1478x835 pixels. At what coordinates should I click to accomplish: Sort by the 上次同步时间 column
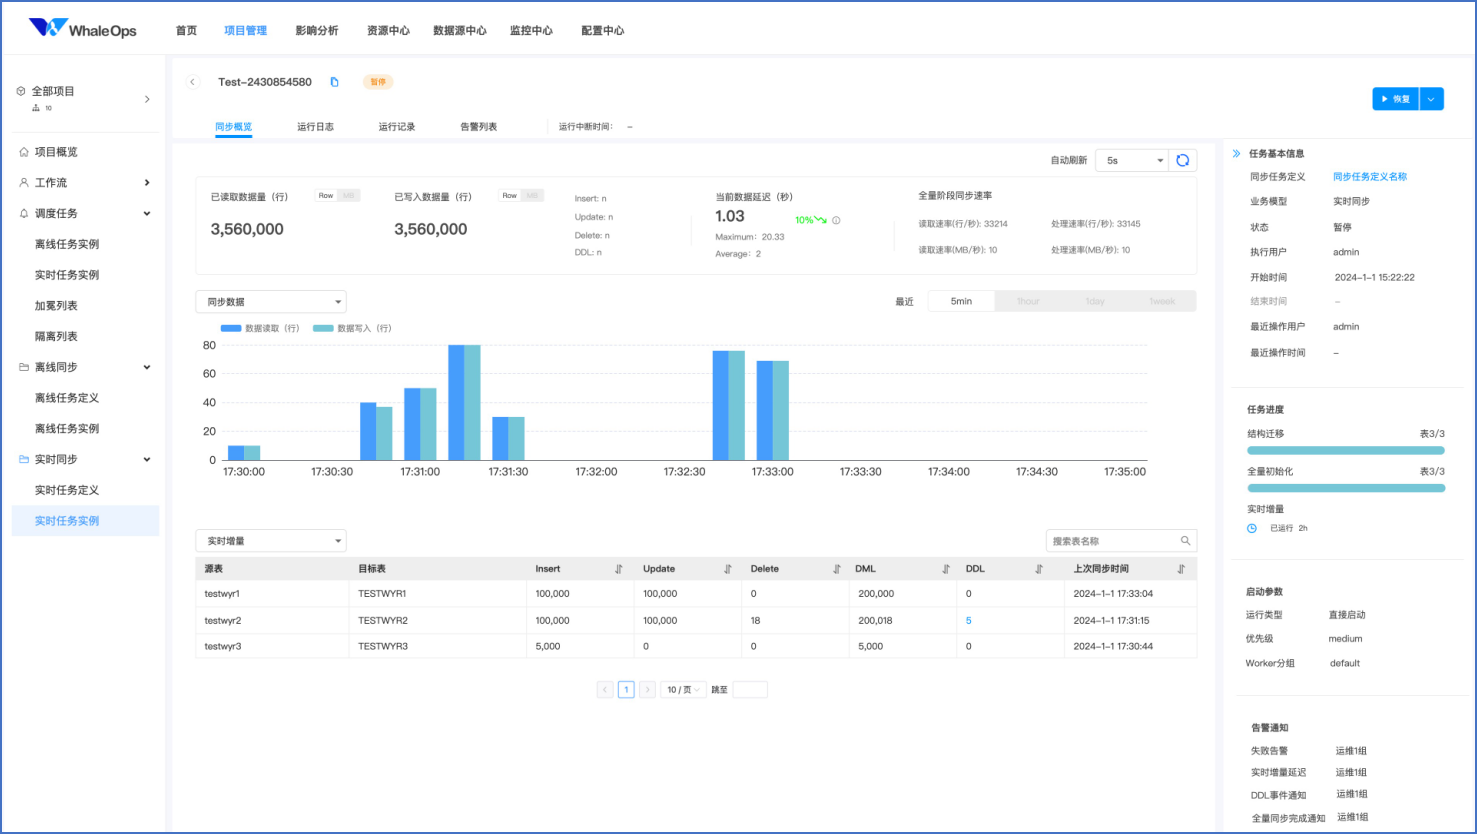point(1181,569)
